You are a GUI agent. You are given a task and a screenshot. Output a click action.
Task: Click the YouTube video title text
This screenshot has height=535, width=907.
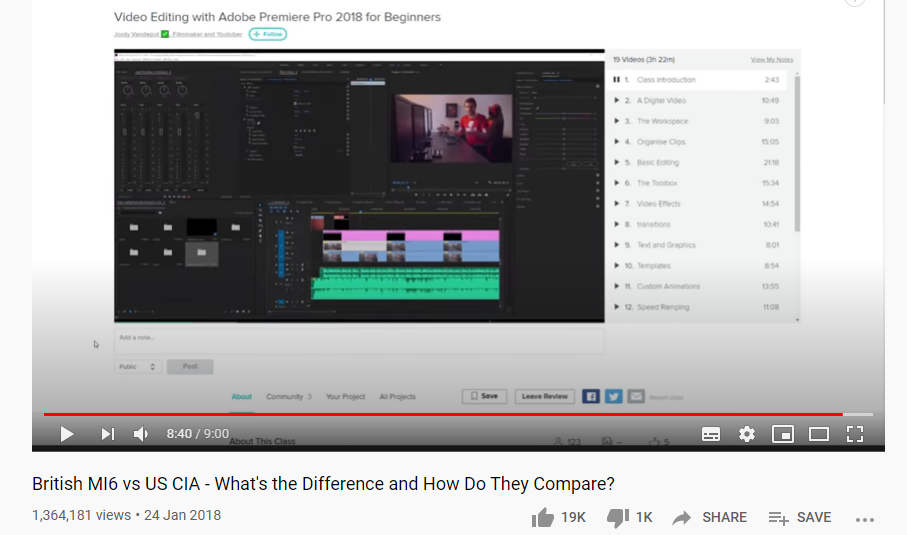point(323,484)
